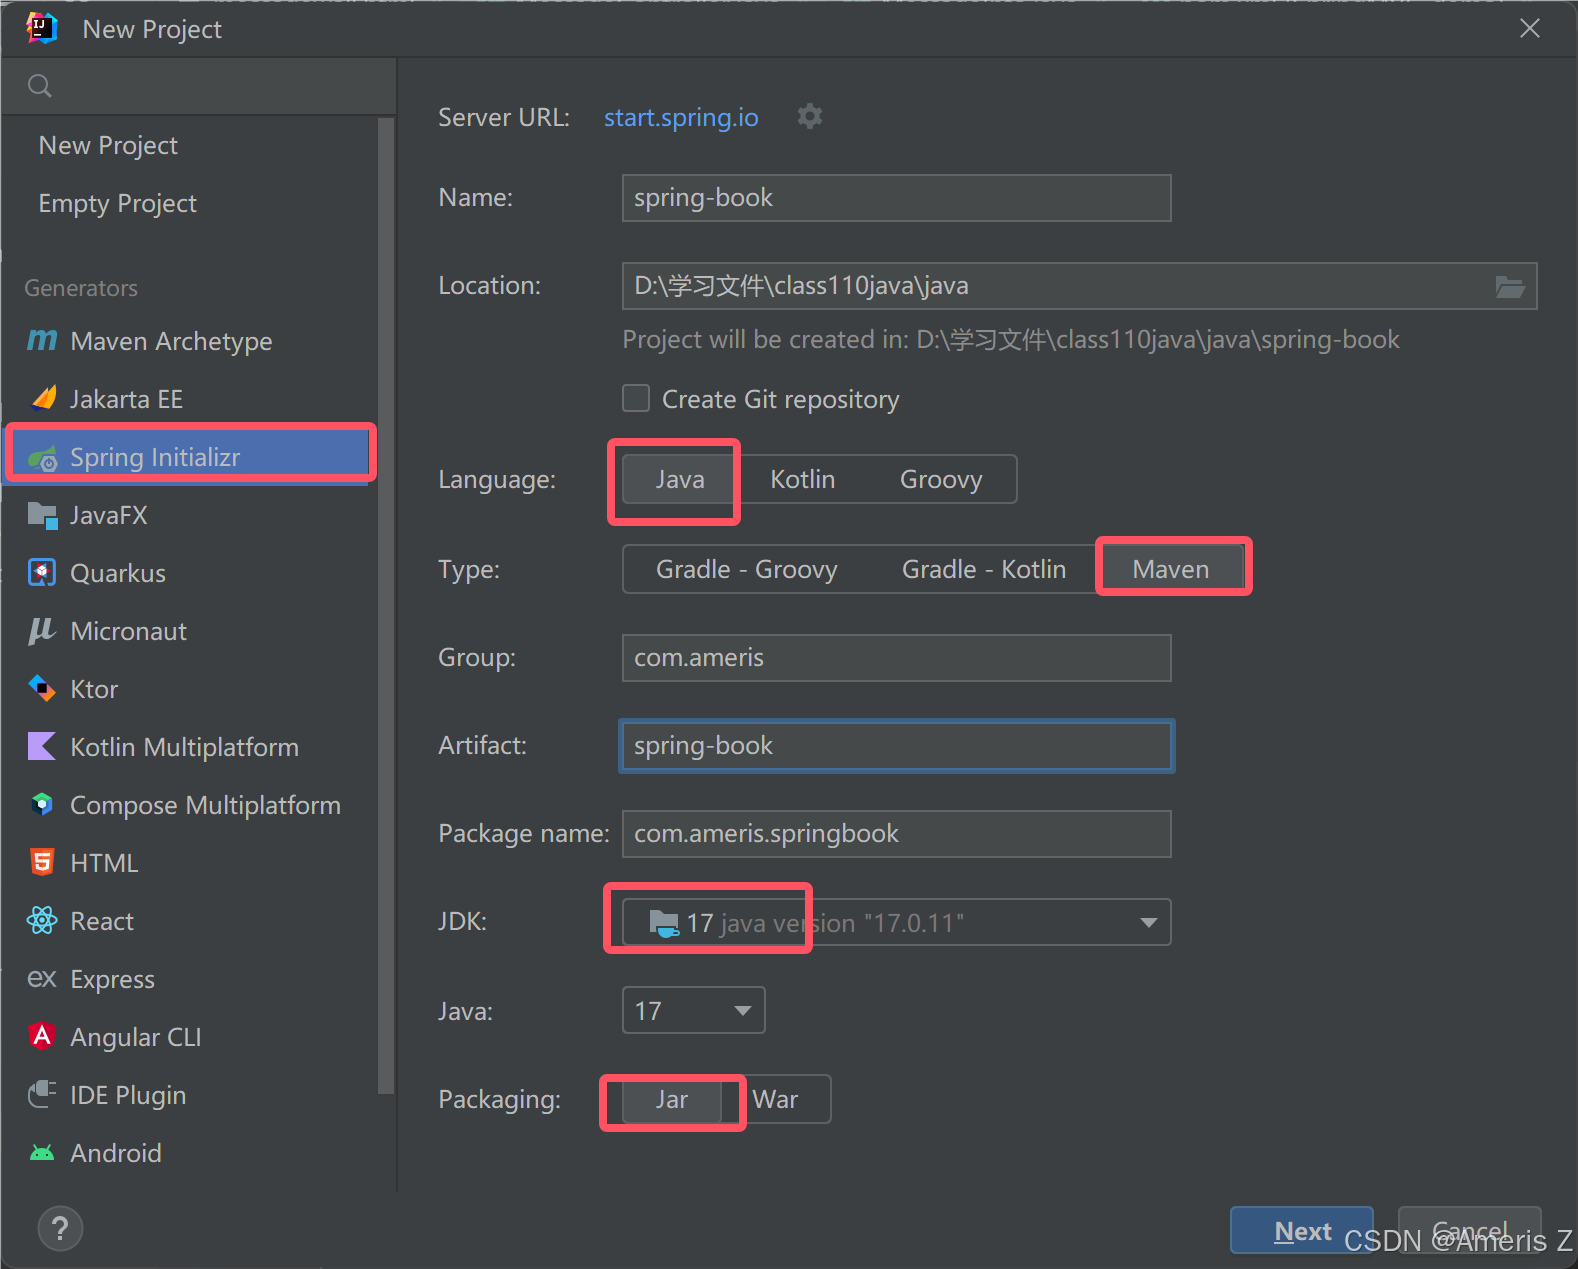The width and height of the screenshot is (1578, 1269).
Task: Select JavaFX generator entry
Action: [x=190, y=516]
